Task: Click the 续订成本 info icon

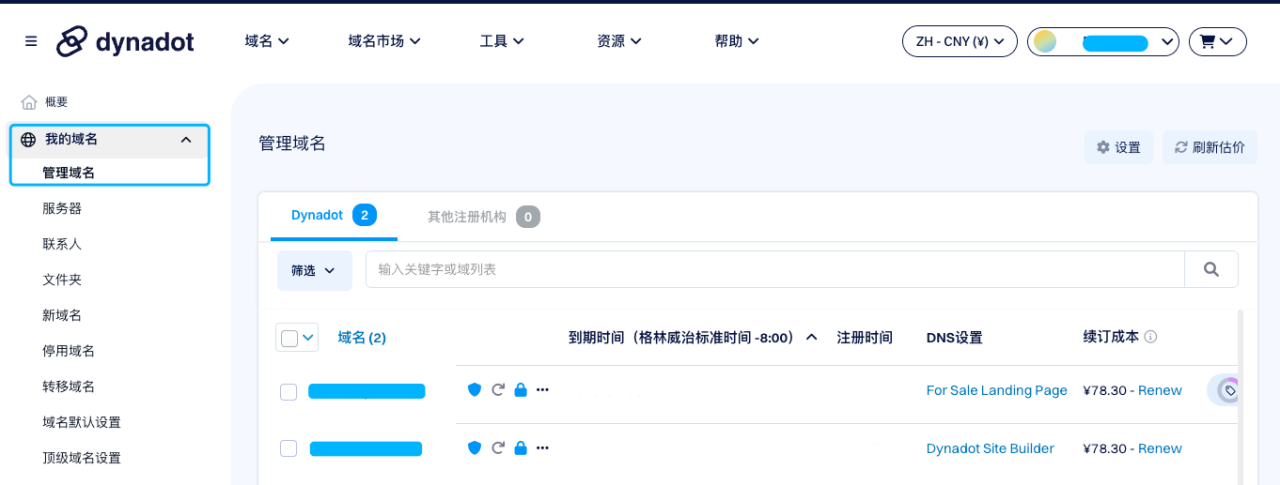Action: coord(1150,337)
